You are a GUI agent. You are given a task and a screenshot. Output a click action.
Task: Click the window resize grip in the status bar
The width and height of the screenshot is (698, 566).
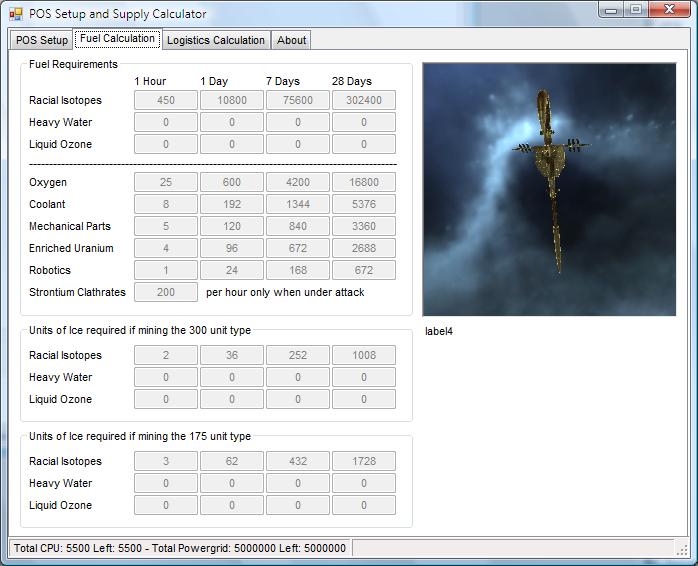tap(682, 550)
